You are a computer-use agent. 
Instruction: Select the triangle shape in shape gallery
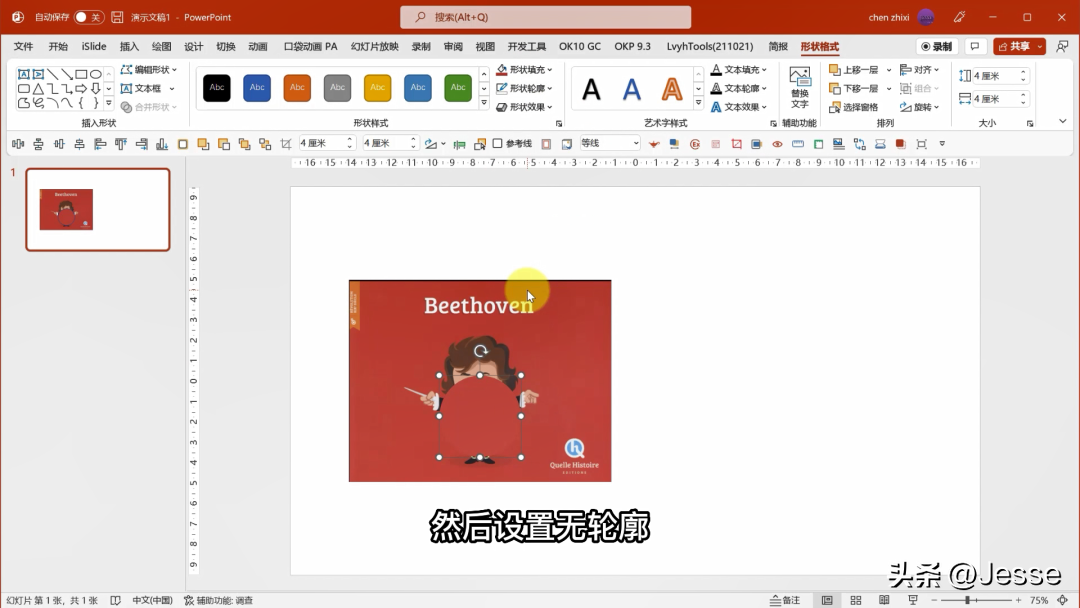click(x=38, y=88)
